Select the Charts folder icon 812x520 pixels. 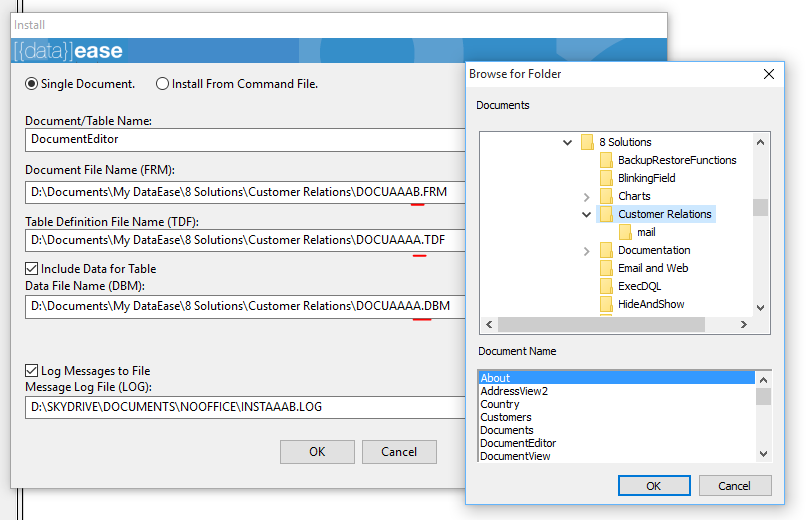606,196
